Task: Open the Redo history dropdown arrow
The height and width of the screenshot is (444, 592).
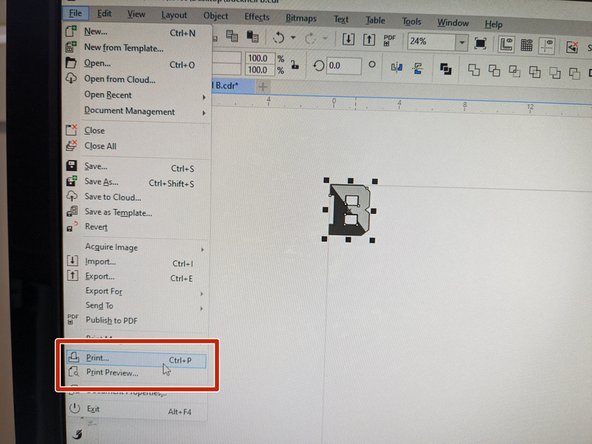Action: pos(325,39)
